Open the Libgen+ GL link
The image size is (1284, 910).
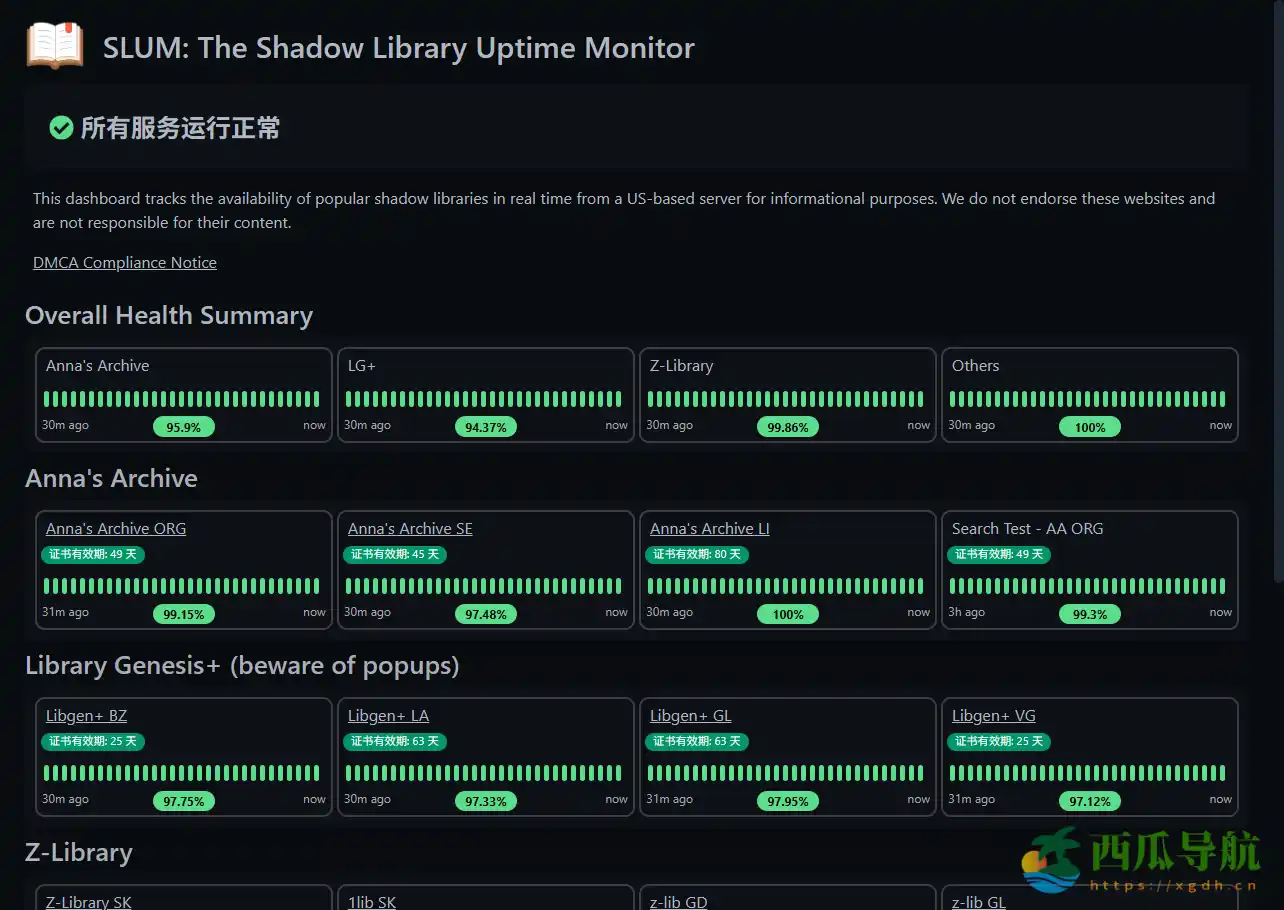click(x=690, y=716)
